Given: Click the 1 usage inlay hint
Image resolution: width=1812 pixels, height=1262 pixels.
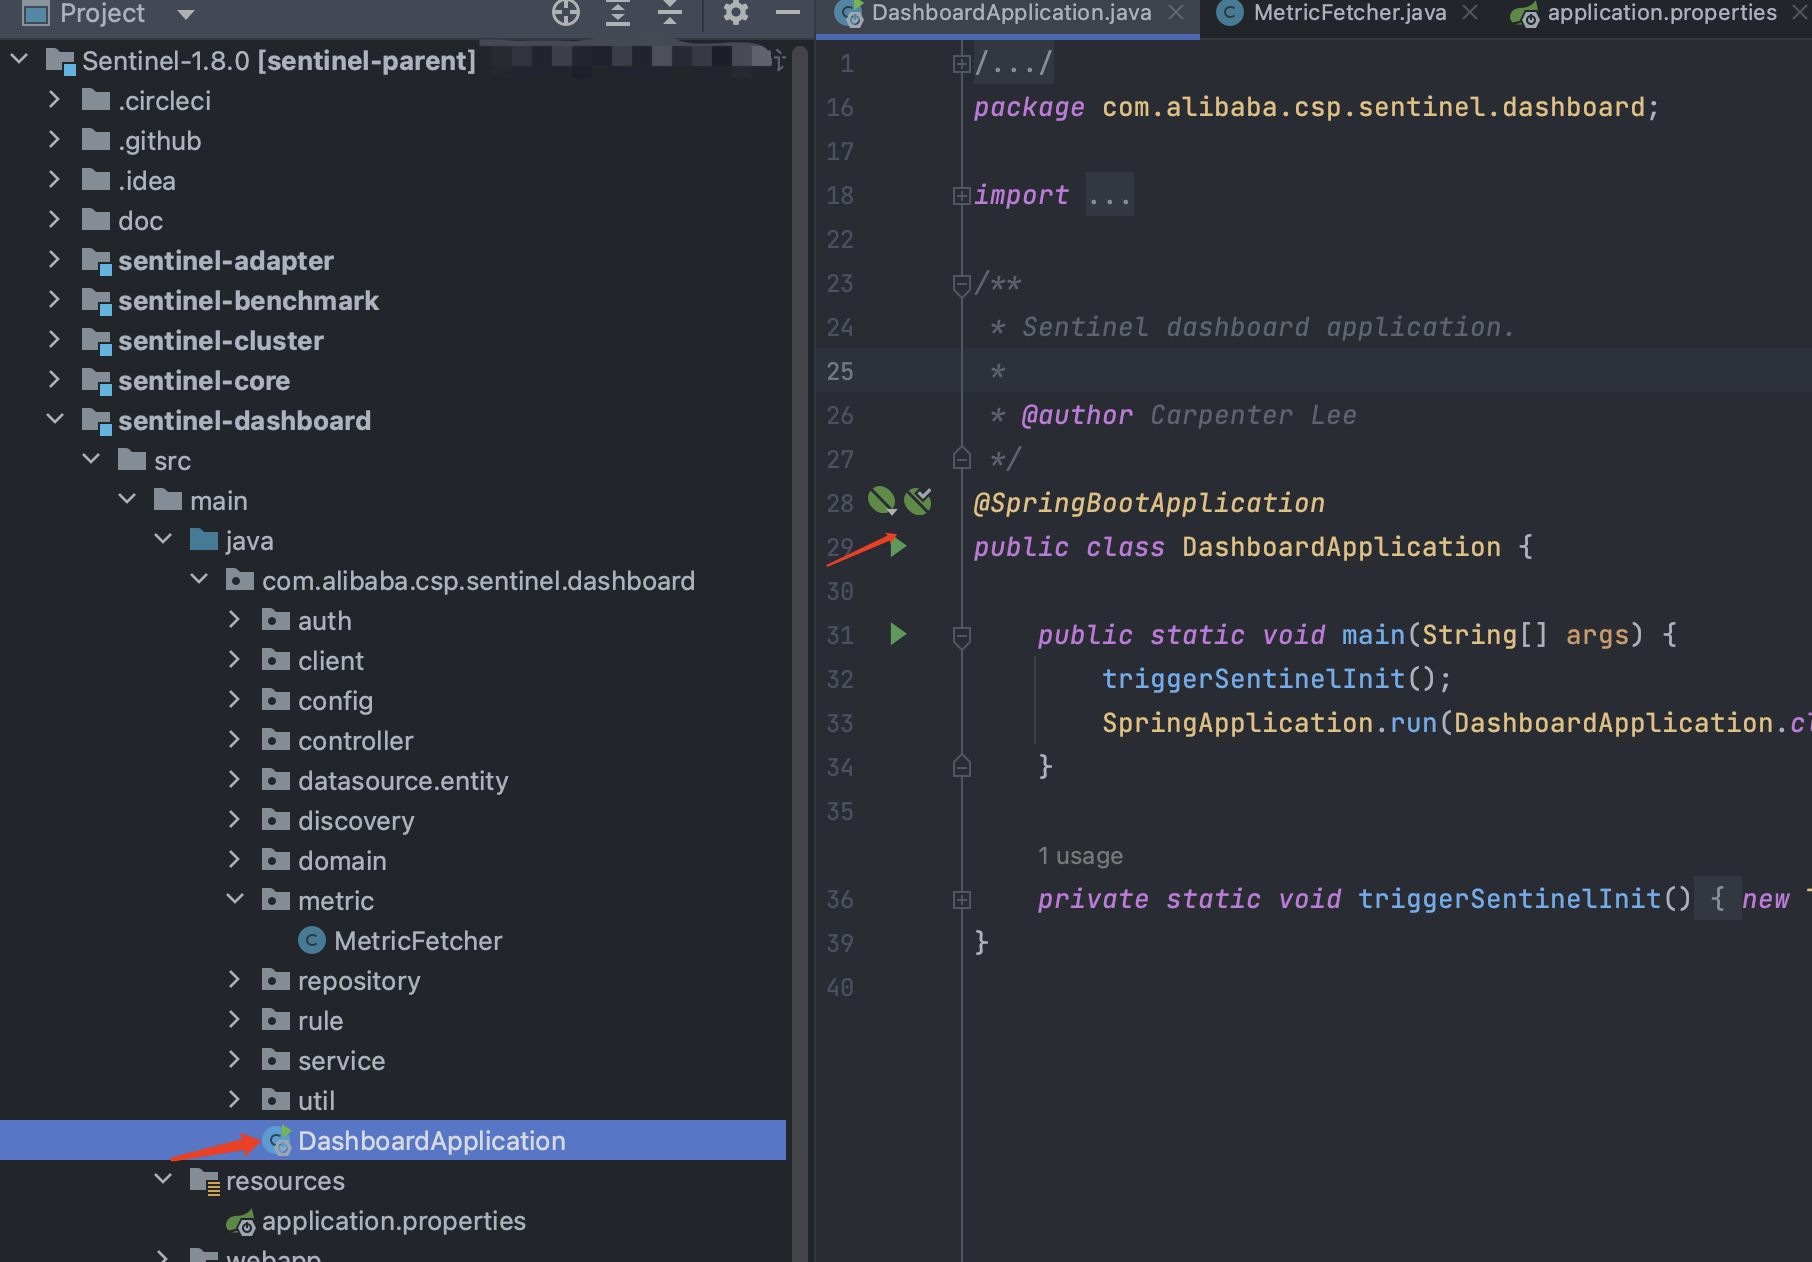Looking at the screenshot, I should [1080, 856].
